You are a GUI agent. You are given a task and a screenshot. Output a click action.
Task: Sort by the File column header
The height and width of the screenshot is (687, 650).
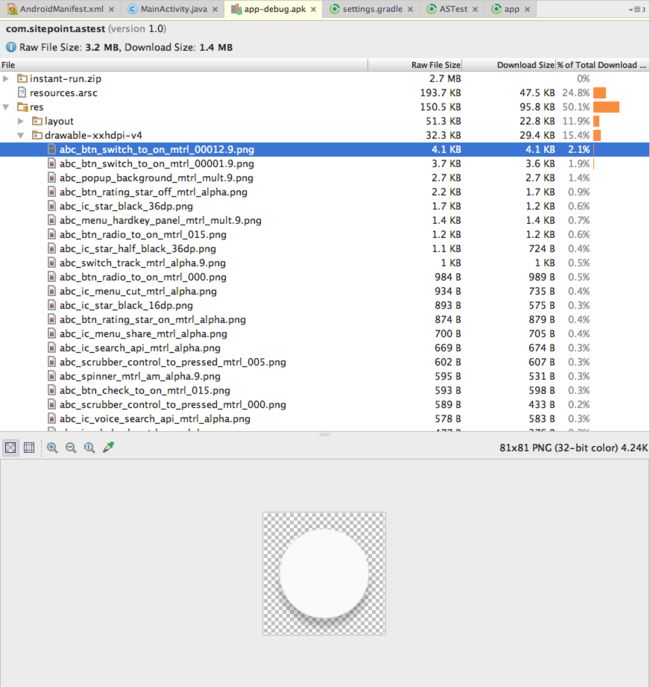tap(184, 65)
